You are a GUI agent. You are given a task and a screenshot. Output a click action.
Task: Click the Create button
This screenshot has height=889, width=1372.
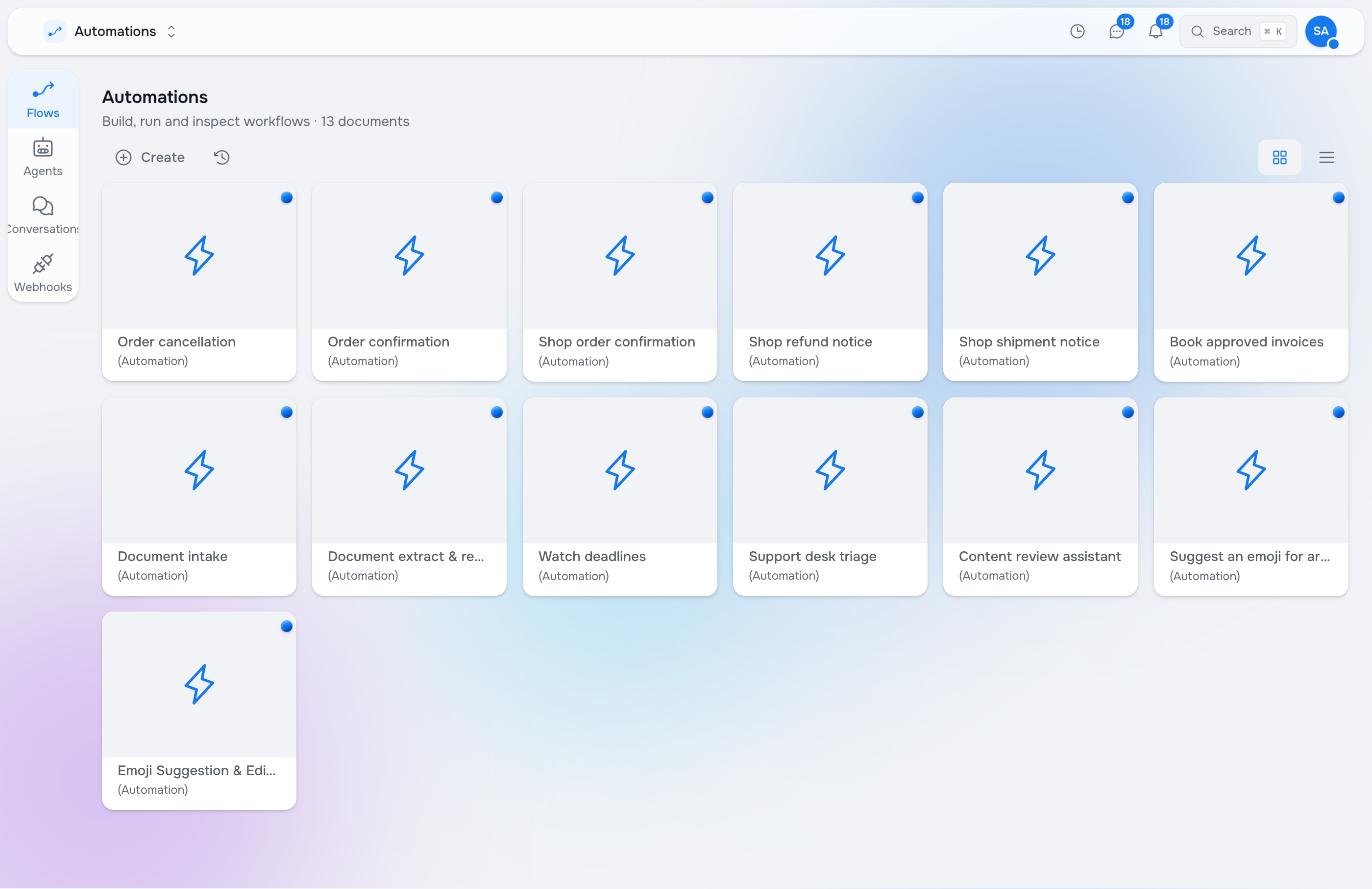(x=150, y=157)
